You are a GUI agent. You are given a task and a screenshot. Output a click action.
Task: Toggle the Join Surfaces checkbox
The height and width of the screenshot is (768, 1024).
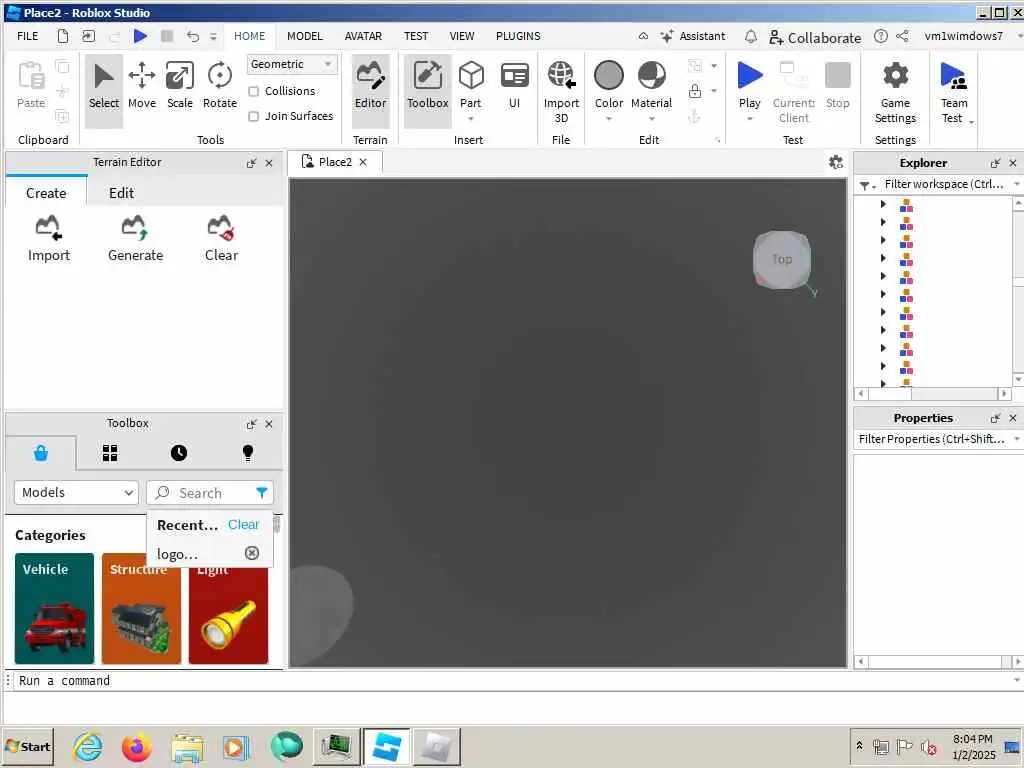pos(254,116)
